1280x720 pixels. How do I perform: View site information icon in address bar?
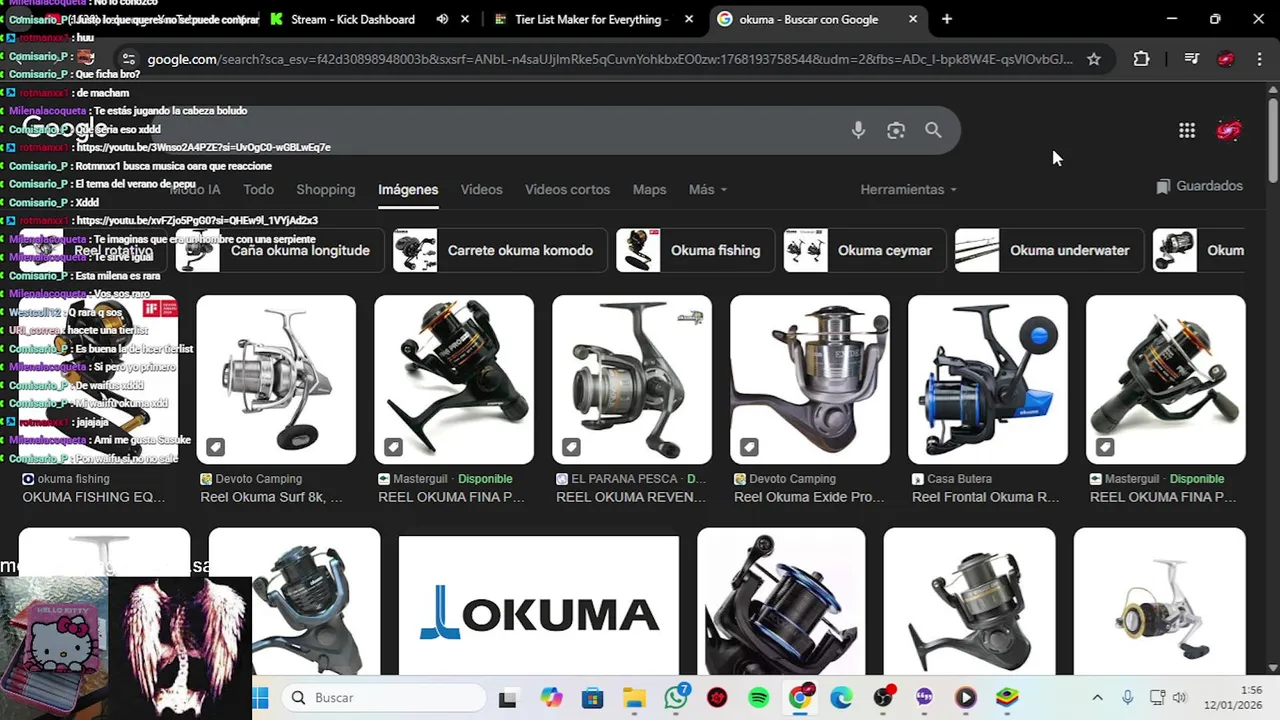pyautogui.click(x=126, y=59)
